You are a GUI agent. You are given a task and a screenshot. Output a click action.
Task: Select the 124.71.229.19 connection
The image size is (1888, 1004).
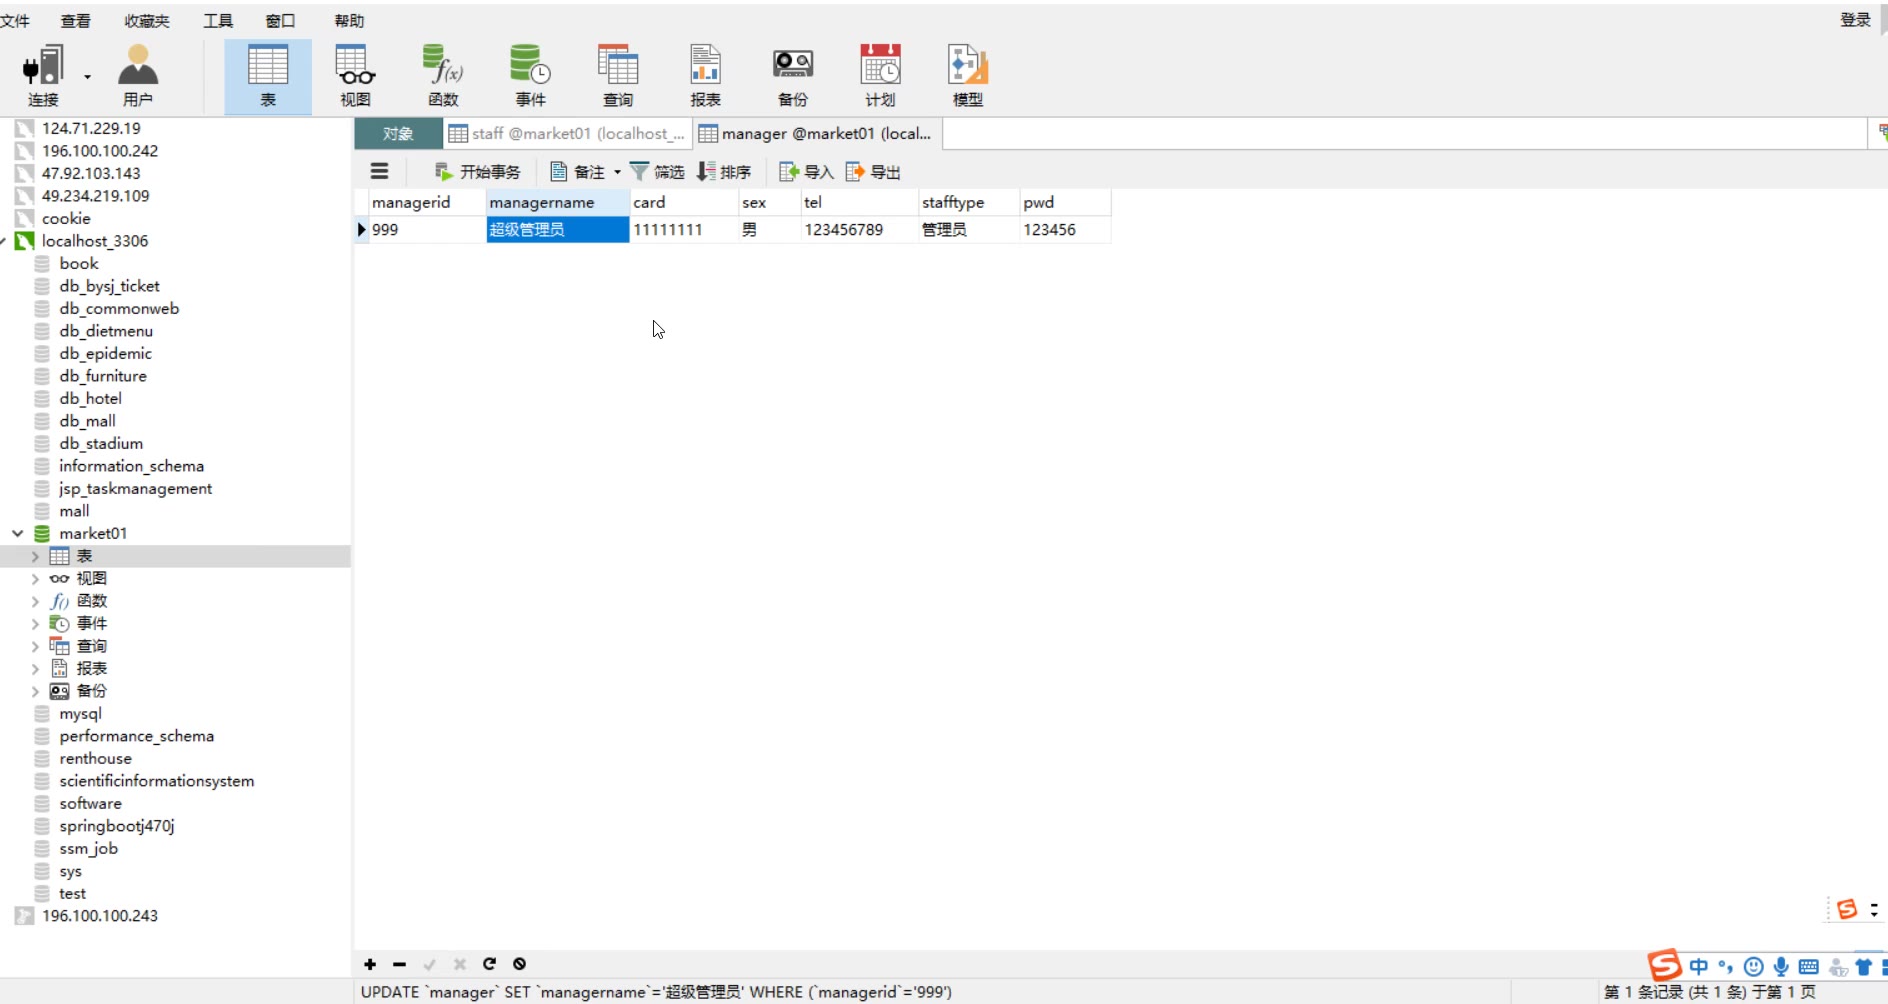91,128
